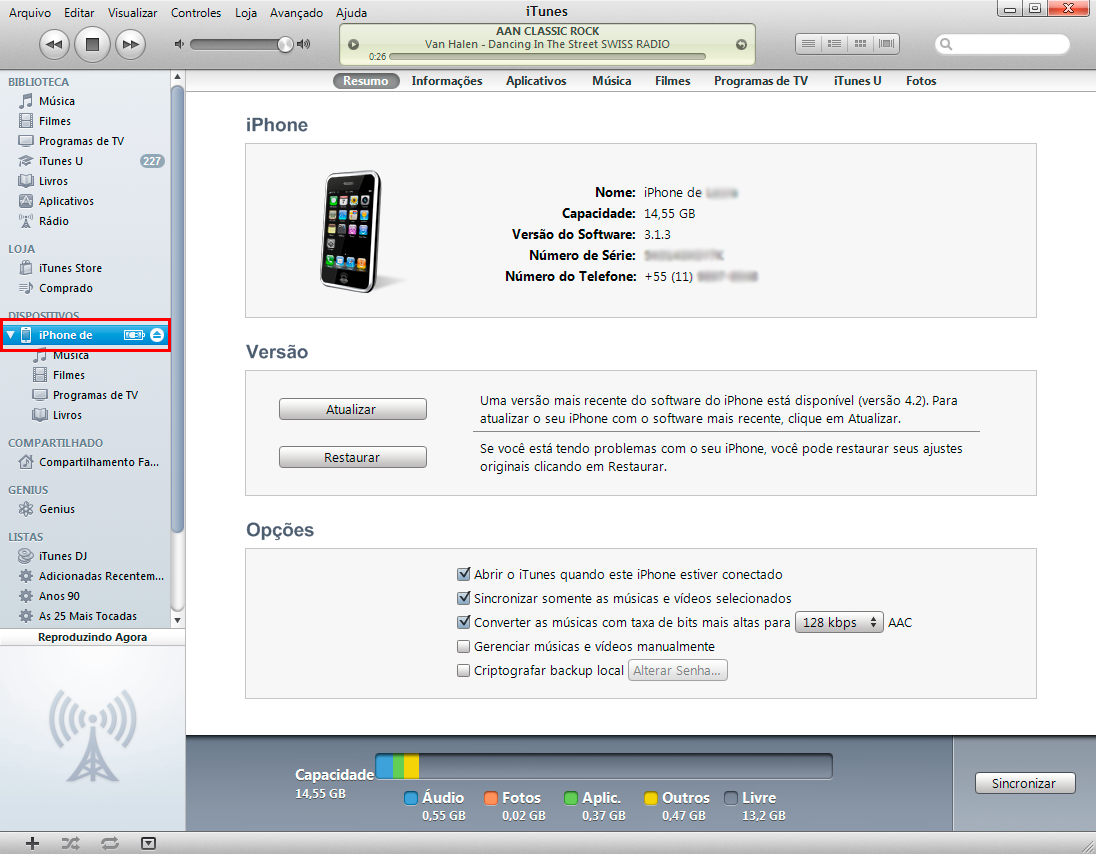
Task: Click the disabled Alterar Senha button
Action: (x=677, y=670)
